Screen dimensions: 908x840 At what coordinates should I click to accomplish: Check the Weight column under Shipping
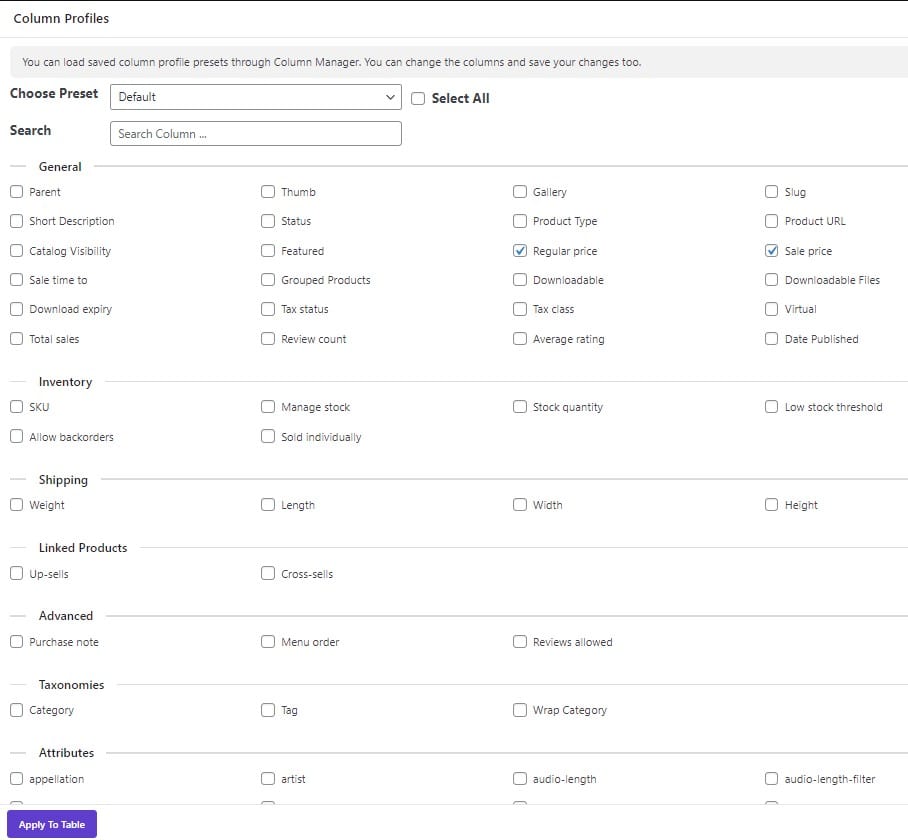[x=16, y=505]
